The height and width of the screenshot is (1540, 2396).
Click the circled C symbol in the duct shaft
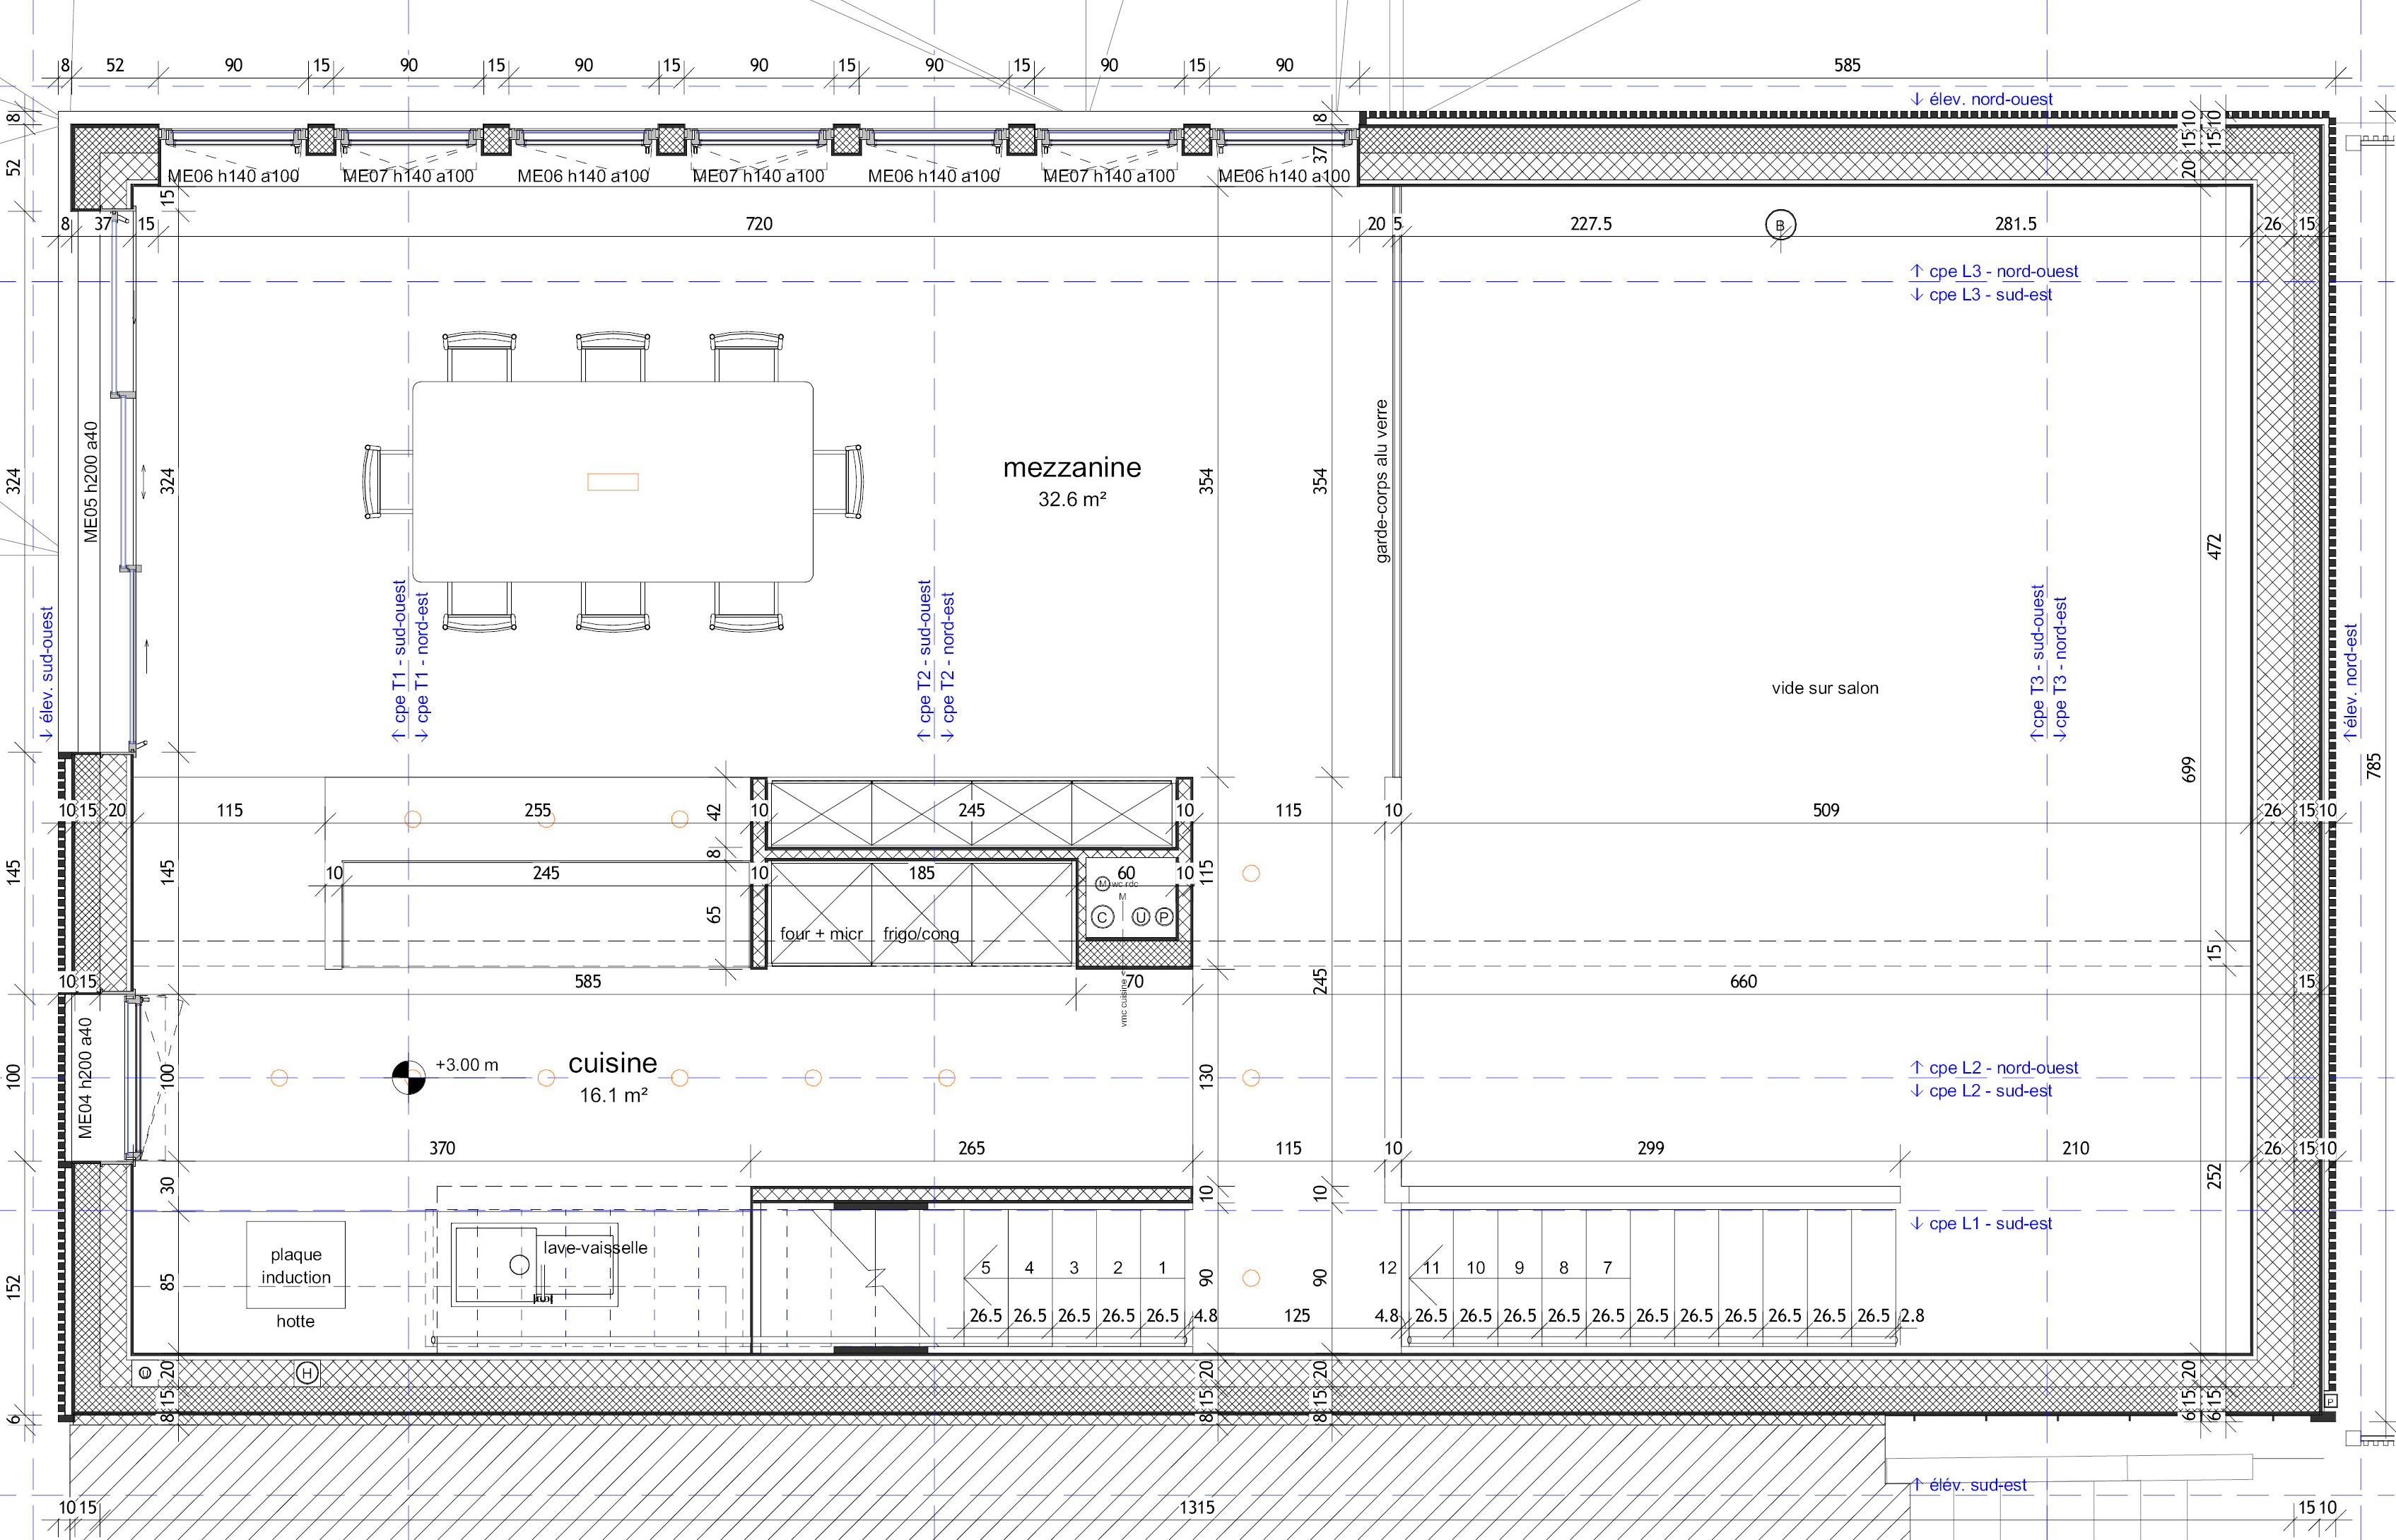coord(1102,917)
